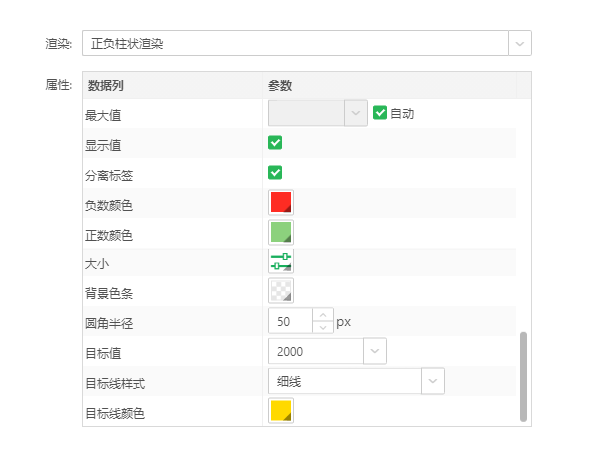This screenshot has height=453, width=593.
Task: Pick the red 负数颜色 swatch
Action: pyautogui.click(x=281, y=202)
